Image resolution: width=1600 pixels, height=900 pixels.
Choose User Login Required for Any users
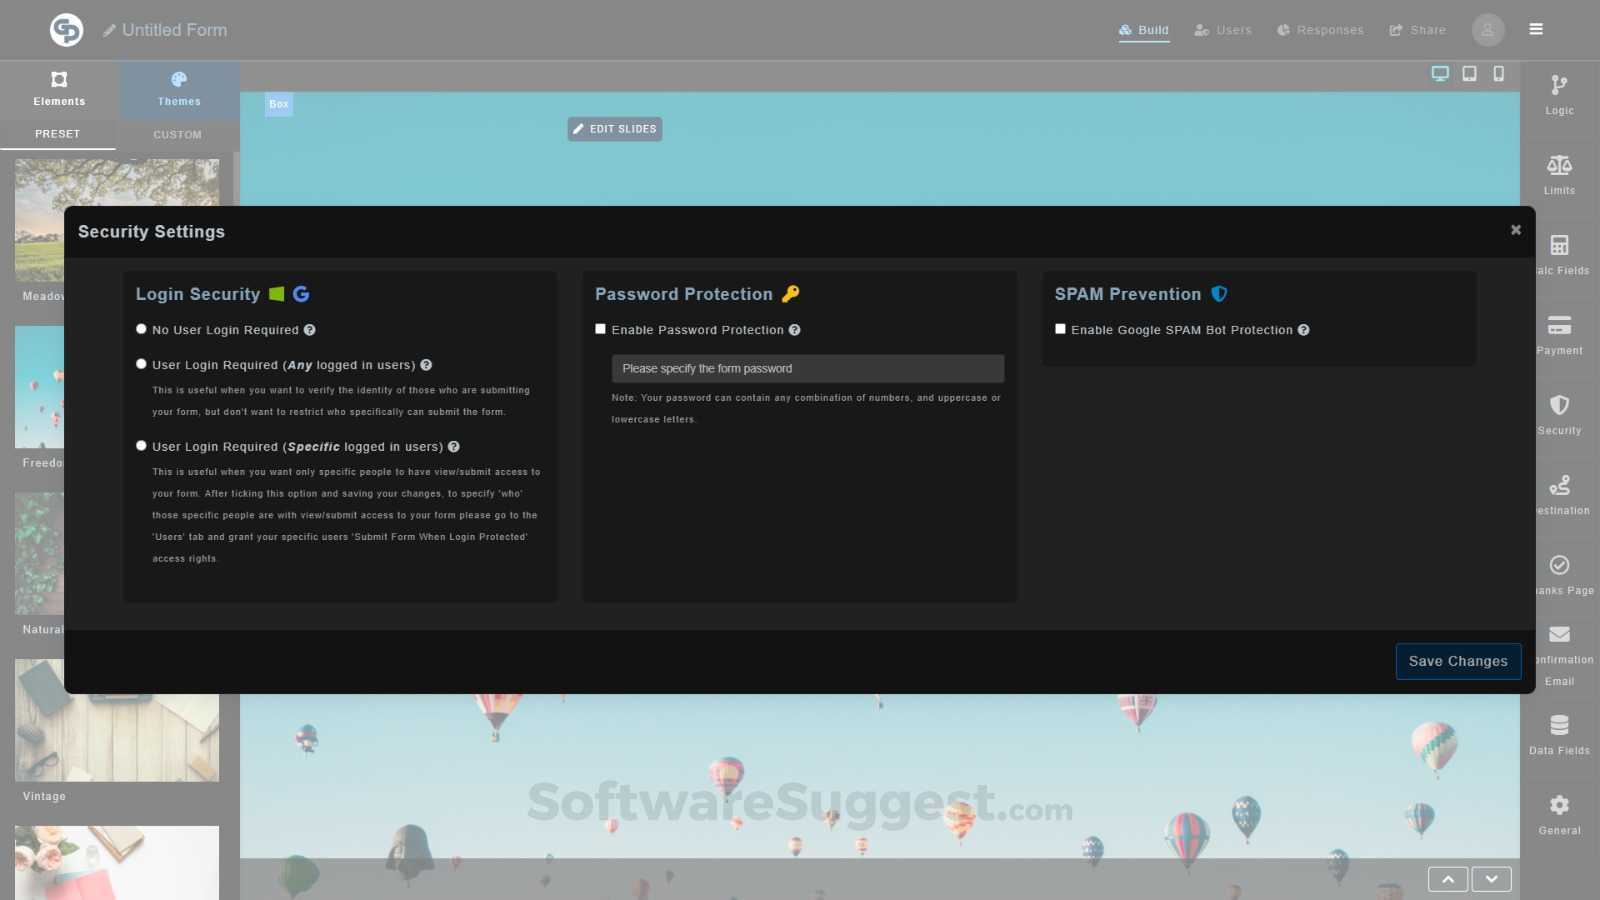point(141,364)
